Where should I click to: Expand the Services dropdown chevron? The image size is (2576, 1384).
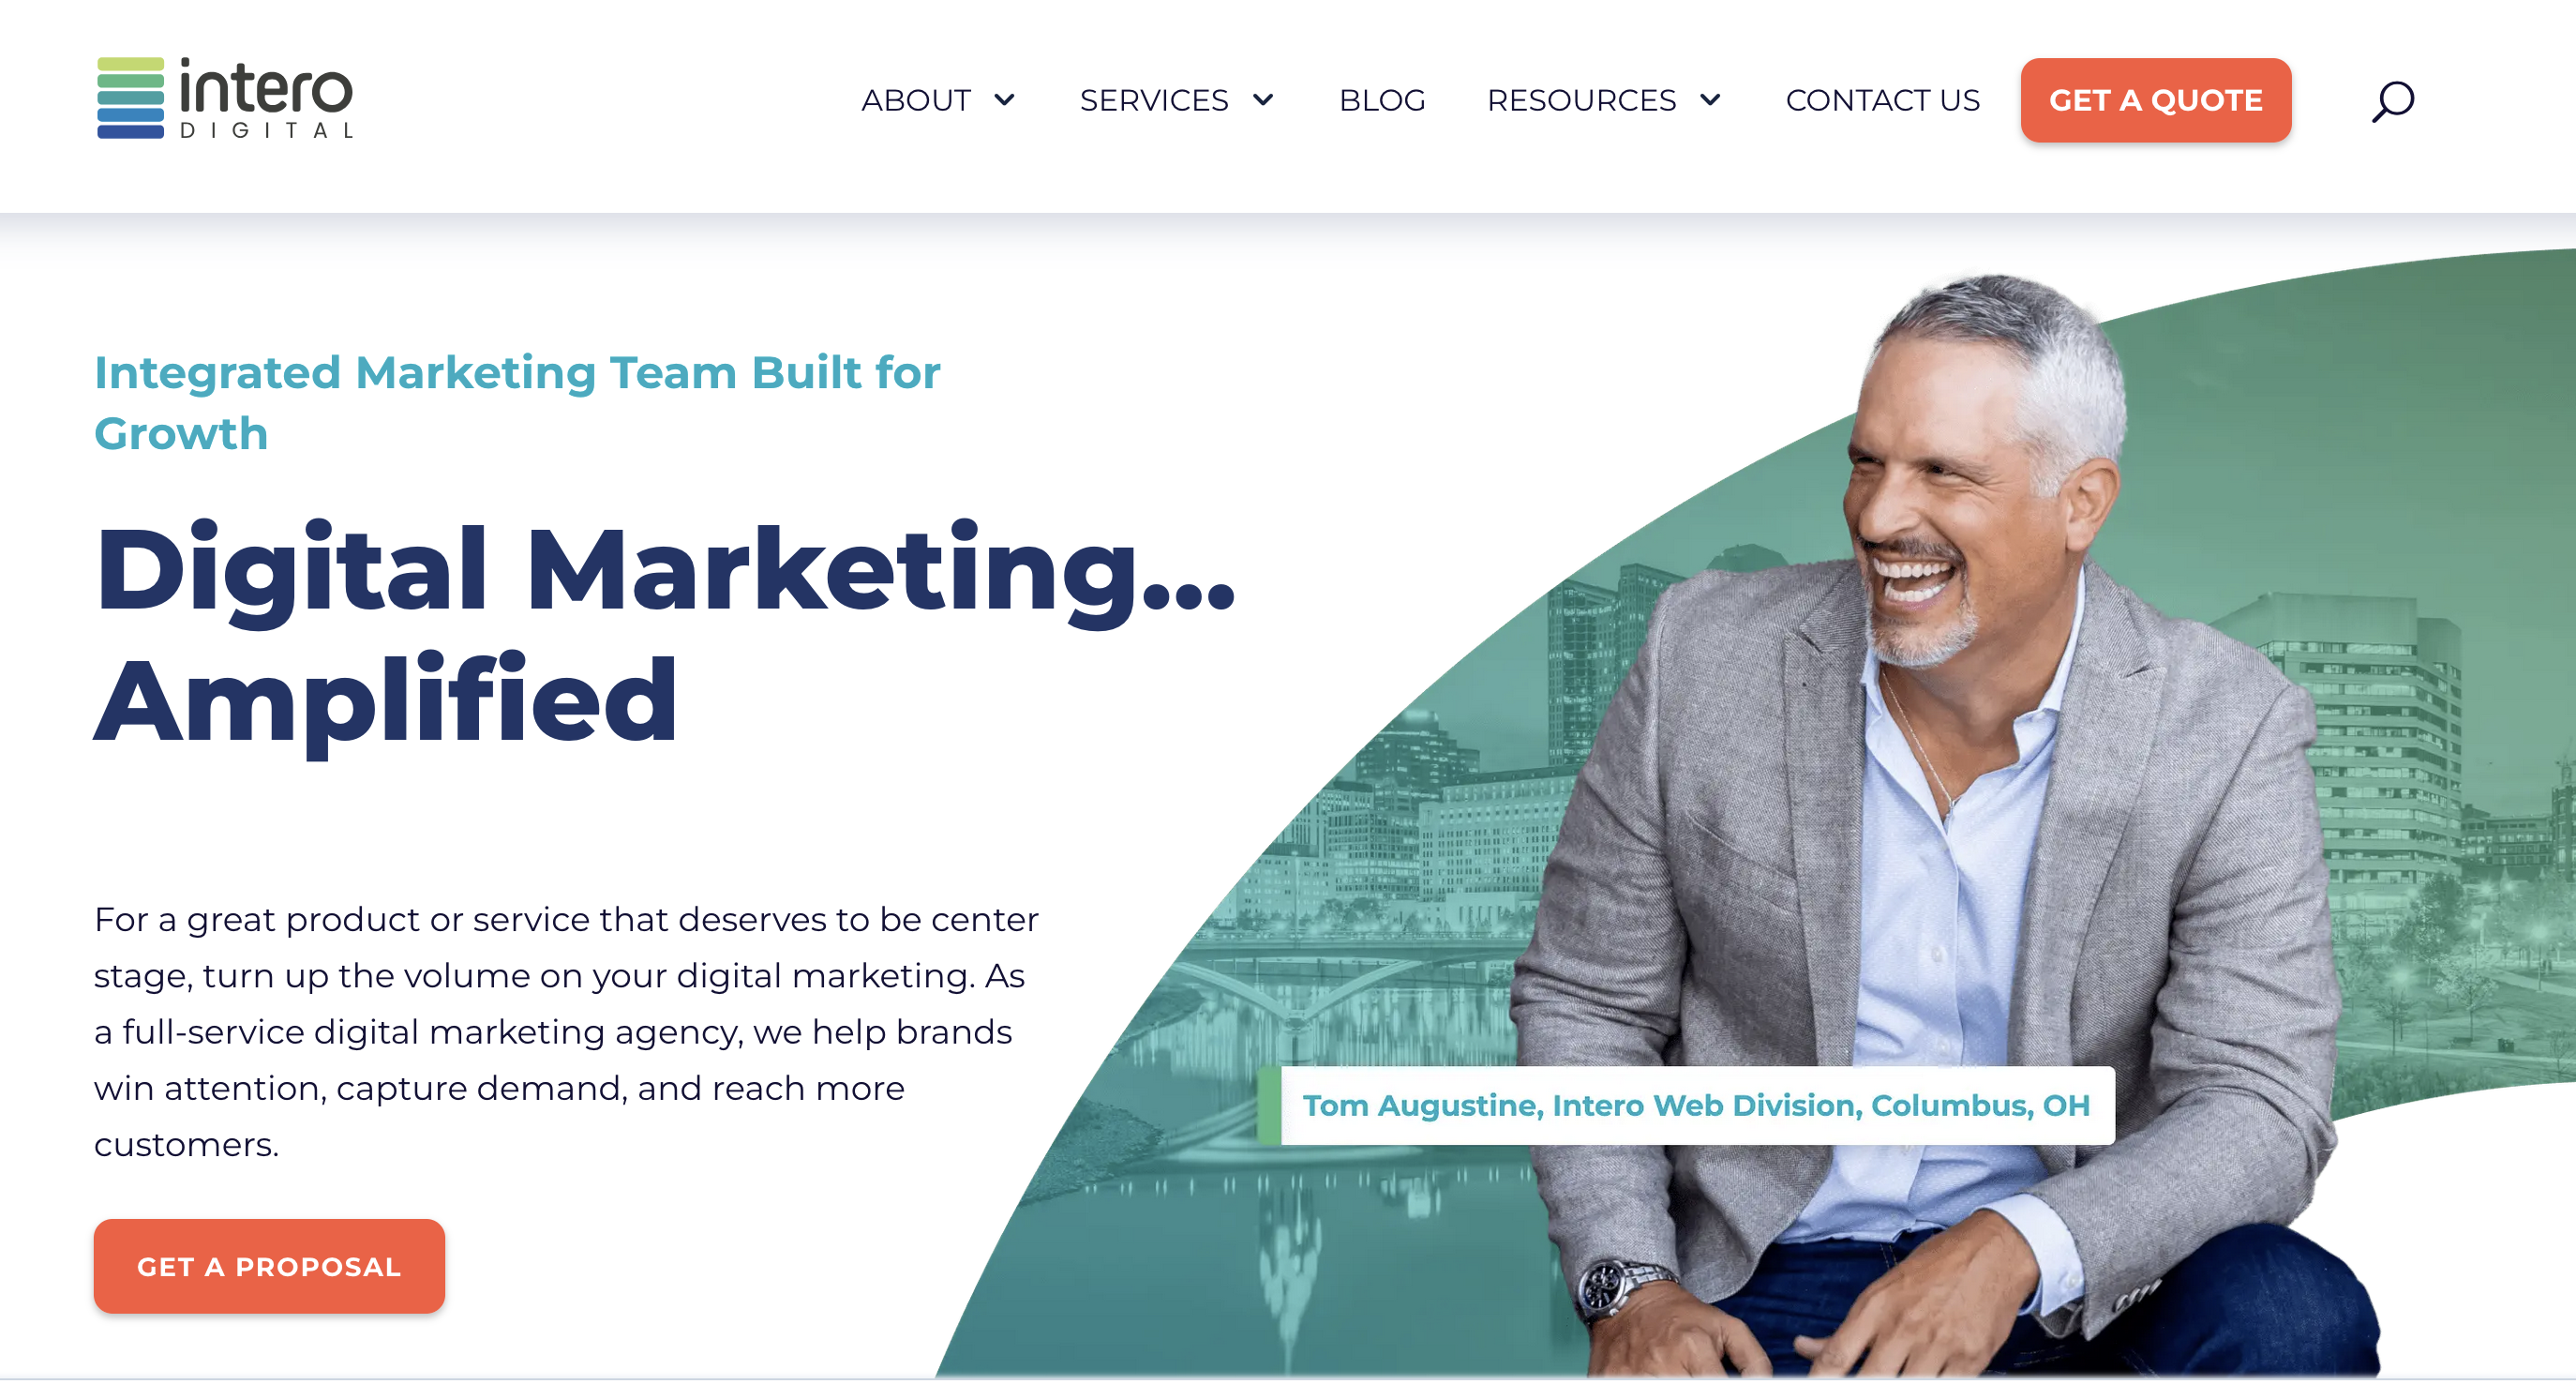[x=1263, y=99]
